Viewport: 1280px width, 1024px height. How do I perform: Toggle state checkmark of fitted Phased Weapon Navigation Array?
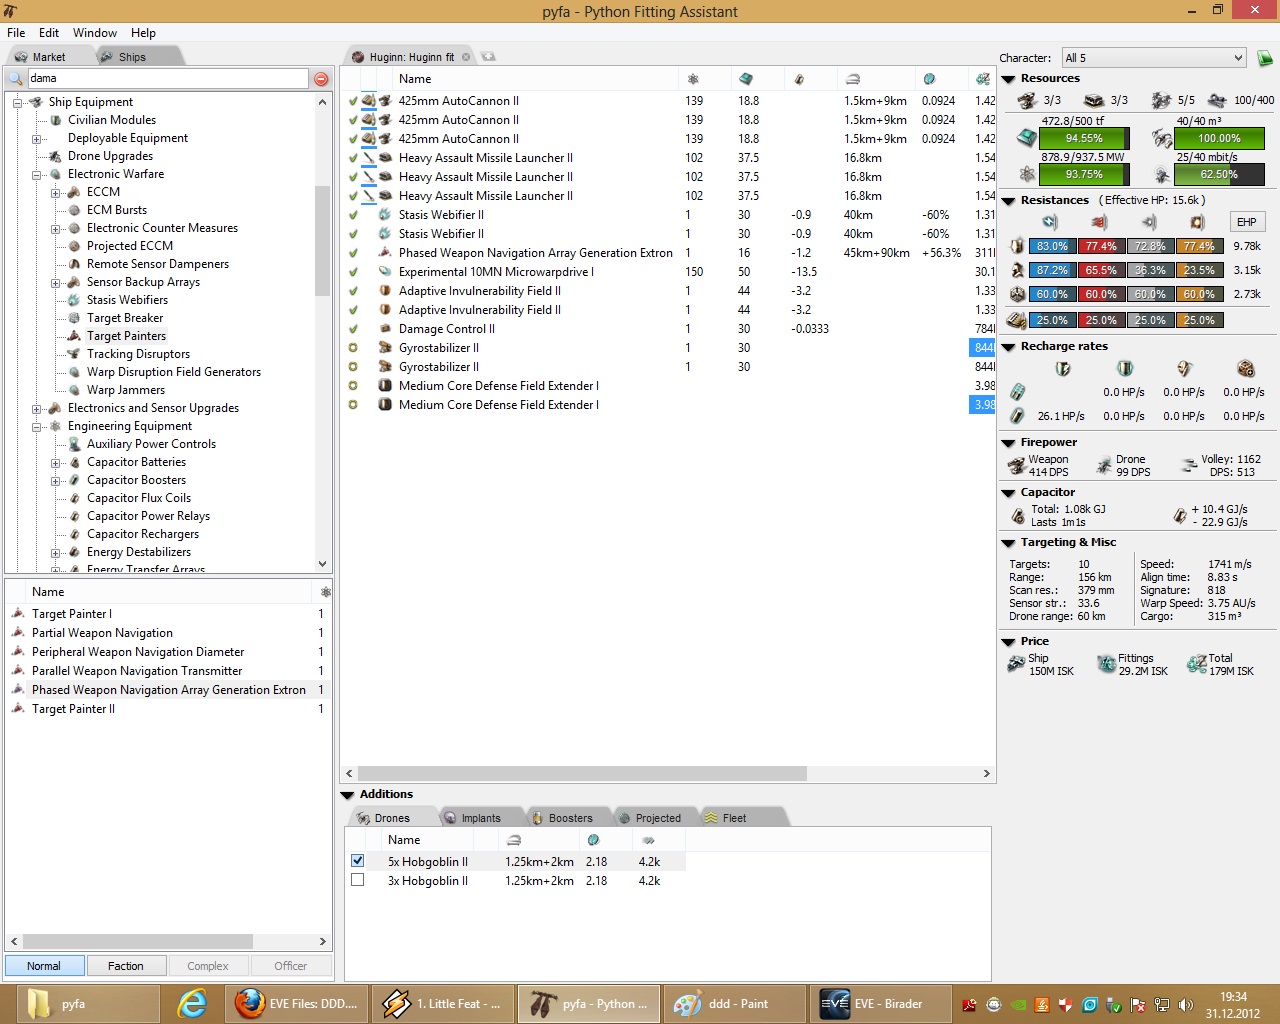(353, 253)
